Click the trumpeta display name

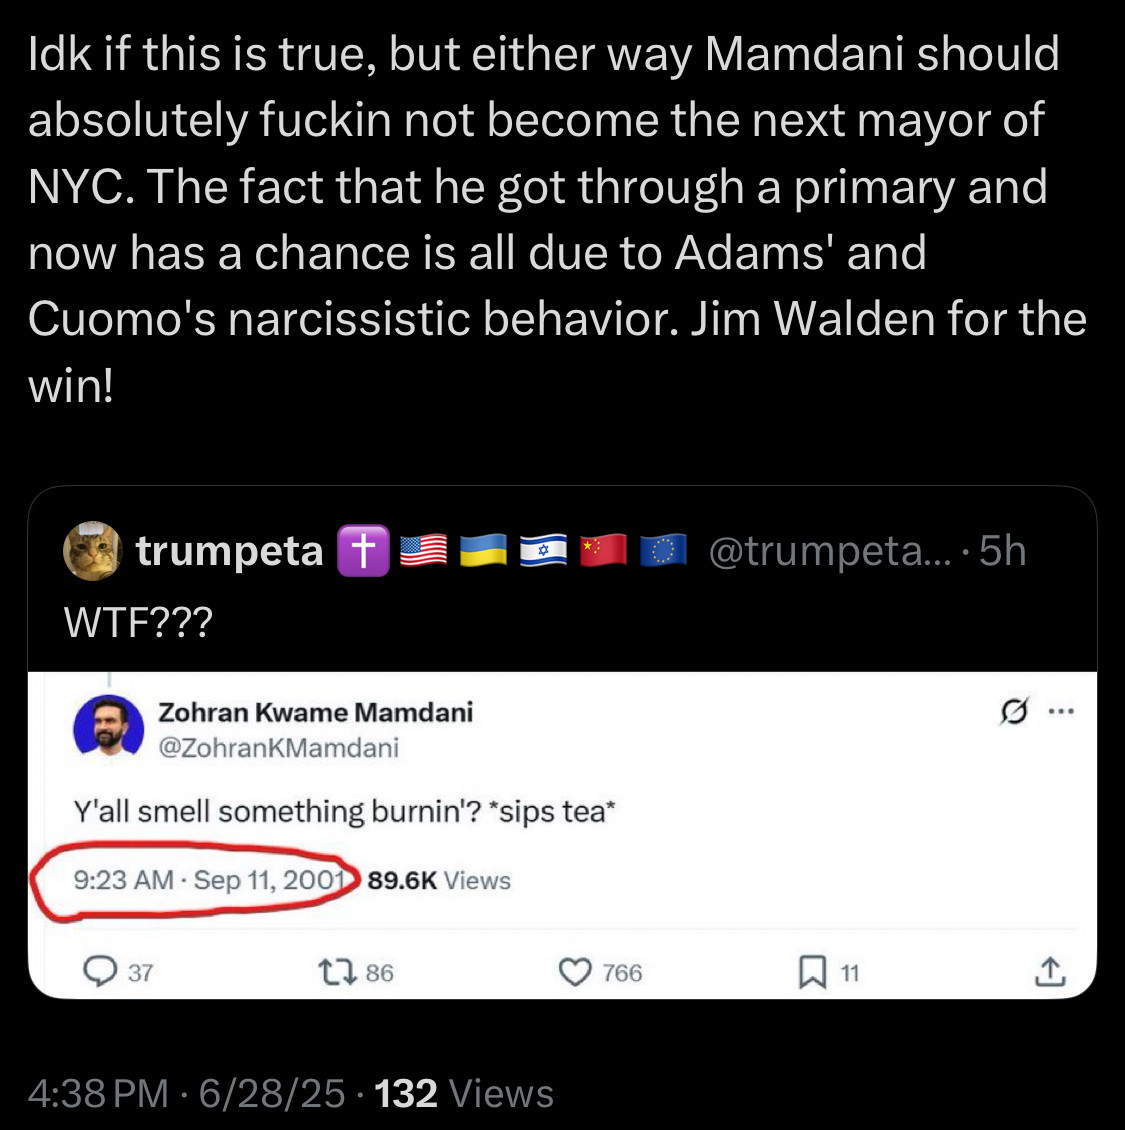[230, 551]
